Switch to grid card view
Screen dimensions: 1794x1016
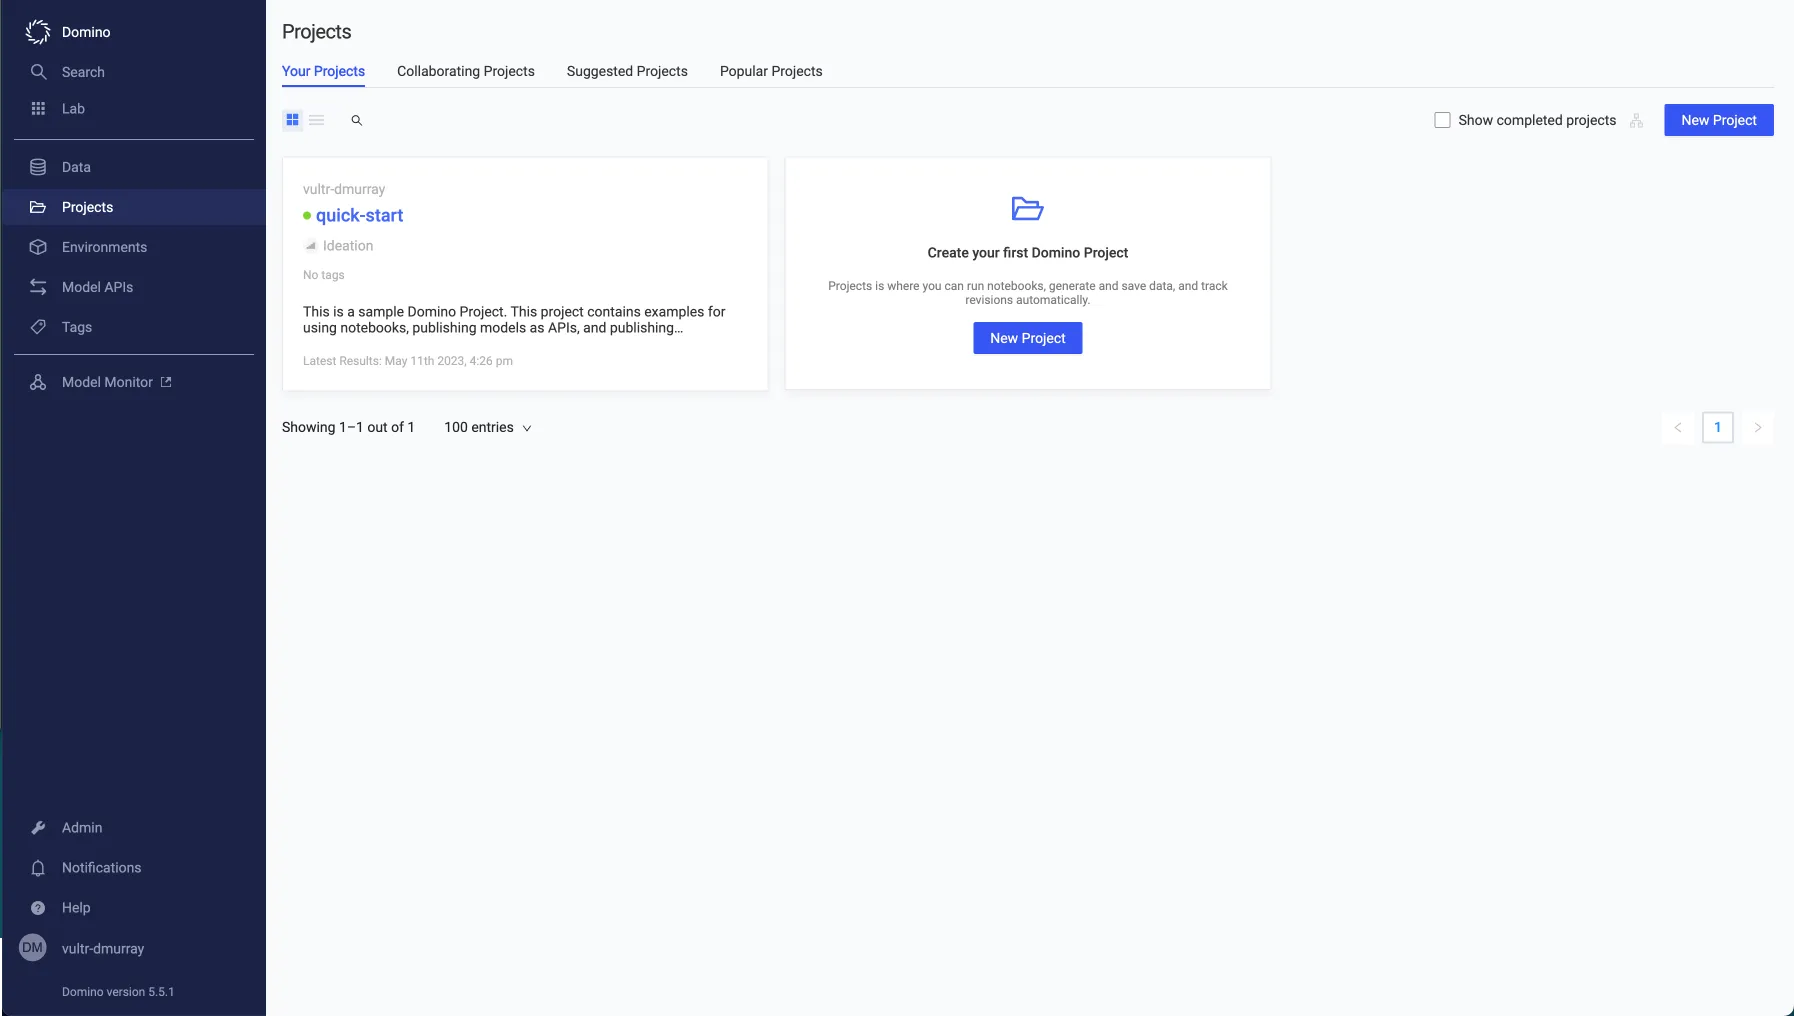(x=292, y=120)
